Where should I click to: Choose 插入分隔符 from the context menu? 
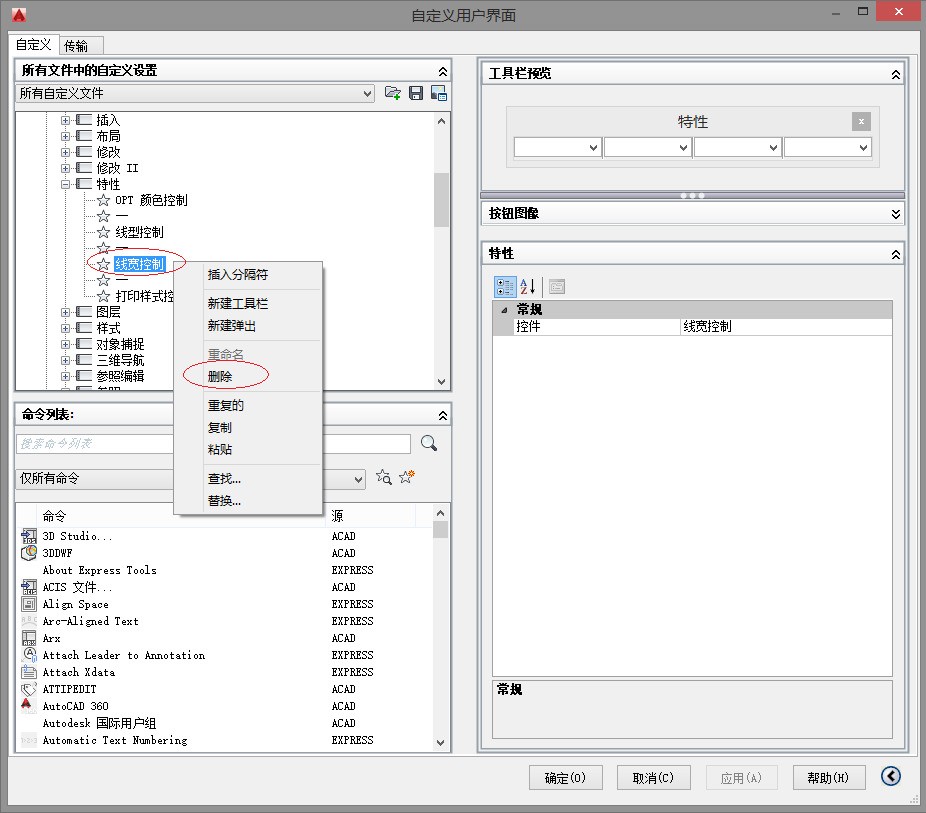point(237,274)
